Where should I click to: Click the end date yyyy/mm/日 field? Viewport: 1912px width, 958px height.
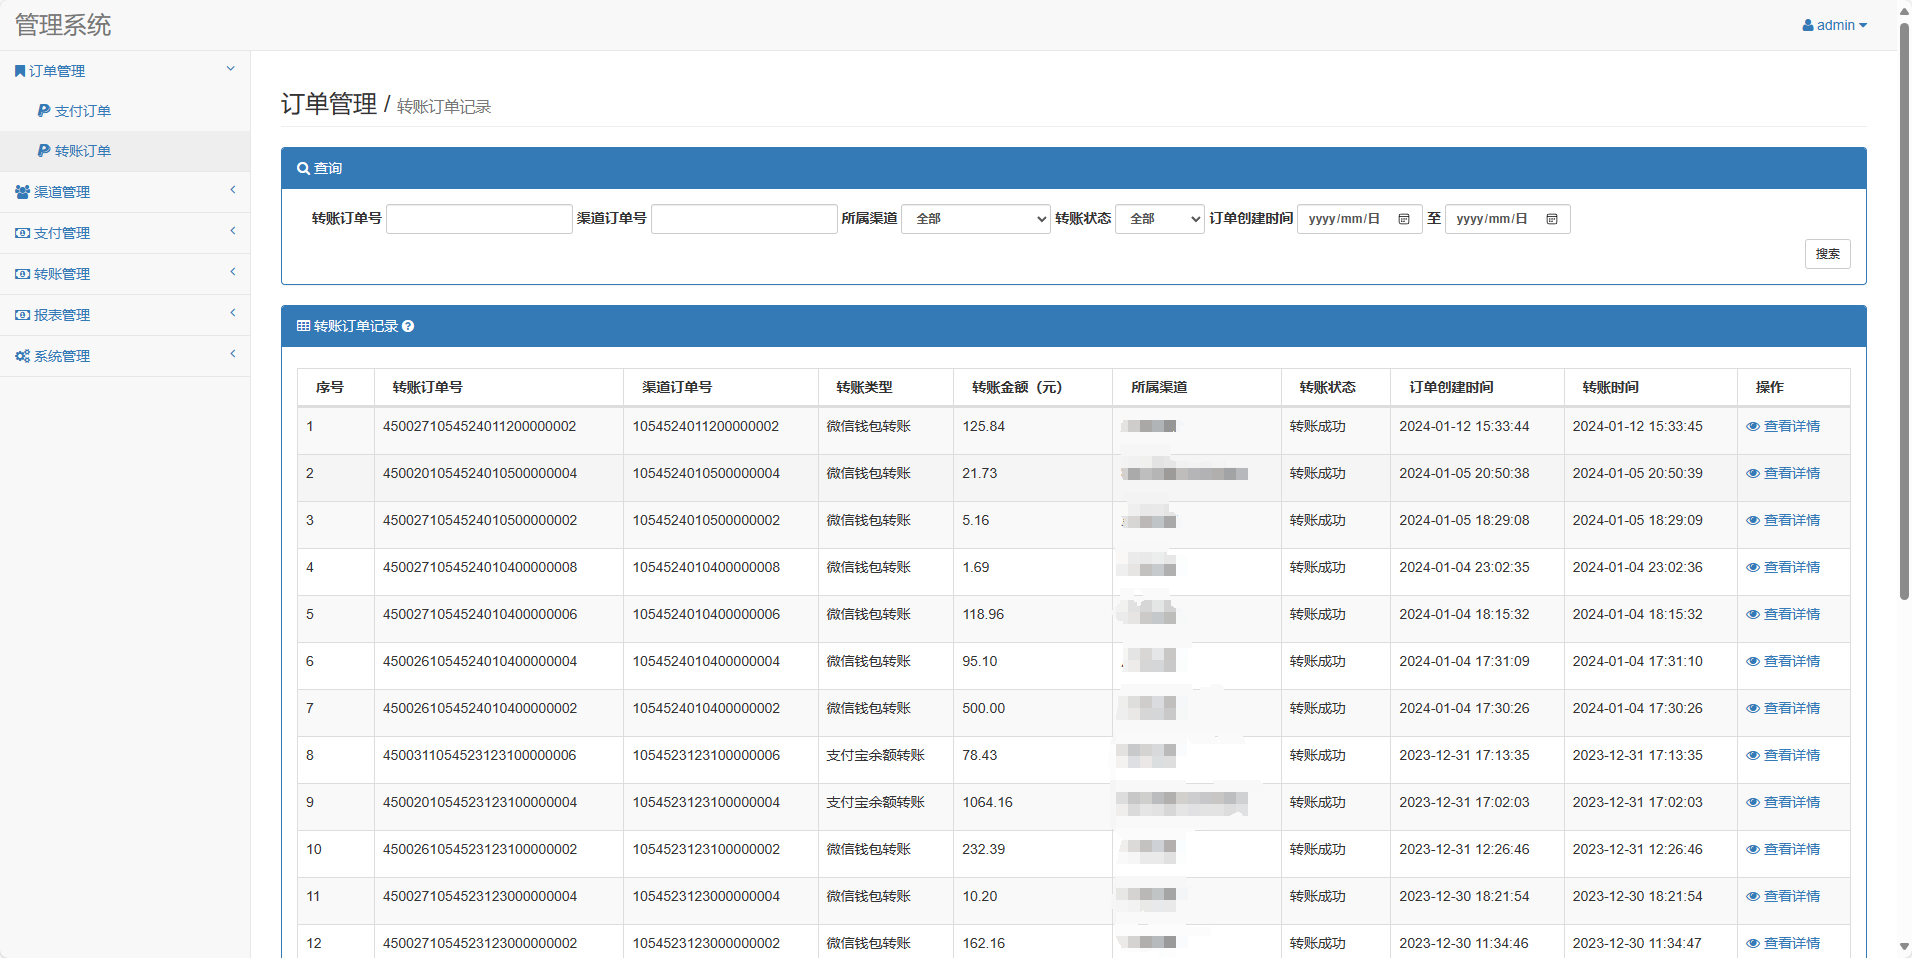(1507, 219)
